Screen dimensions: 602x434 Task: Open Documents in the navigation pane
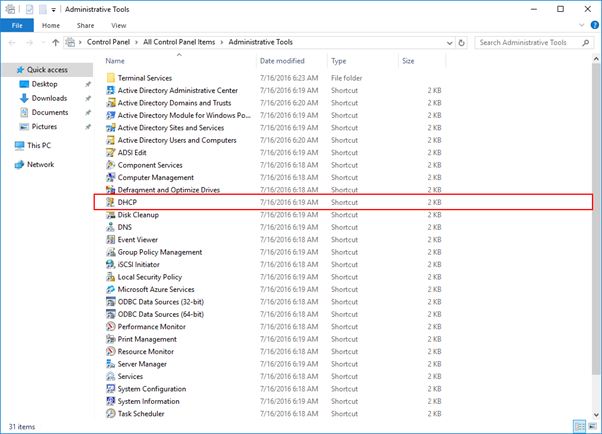pyautogui.click(x=50, y=113)
